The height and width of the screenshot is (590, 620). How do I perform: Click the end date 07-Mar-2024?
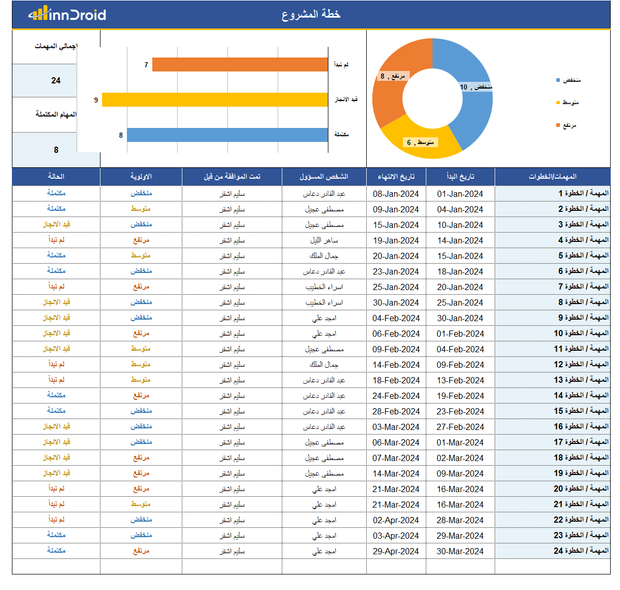pos(396,458)
